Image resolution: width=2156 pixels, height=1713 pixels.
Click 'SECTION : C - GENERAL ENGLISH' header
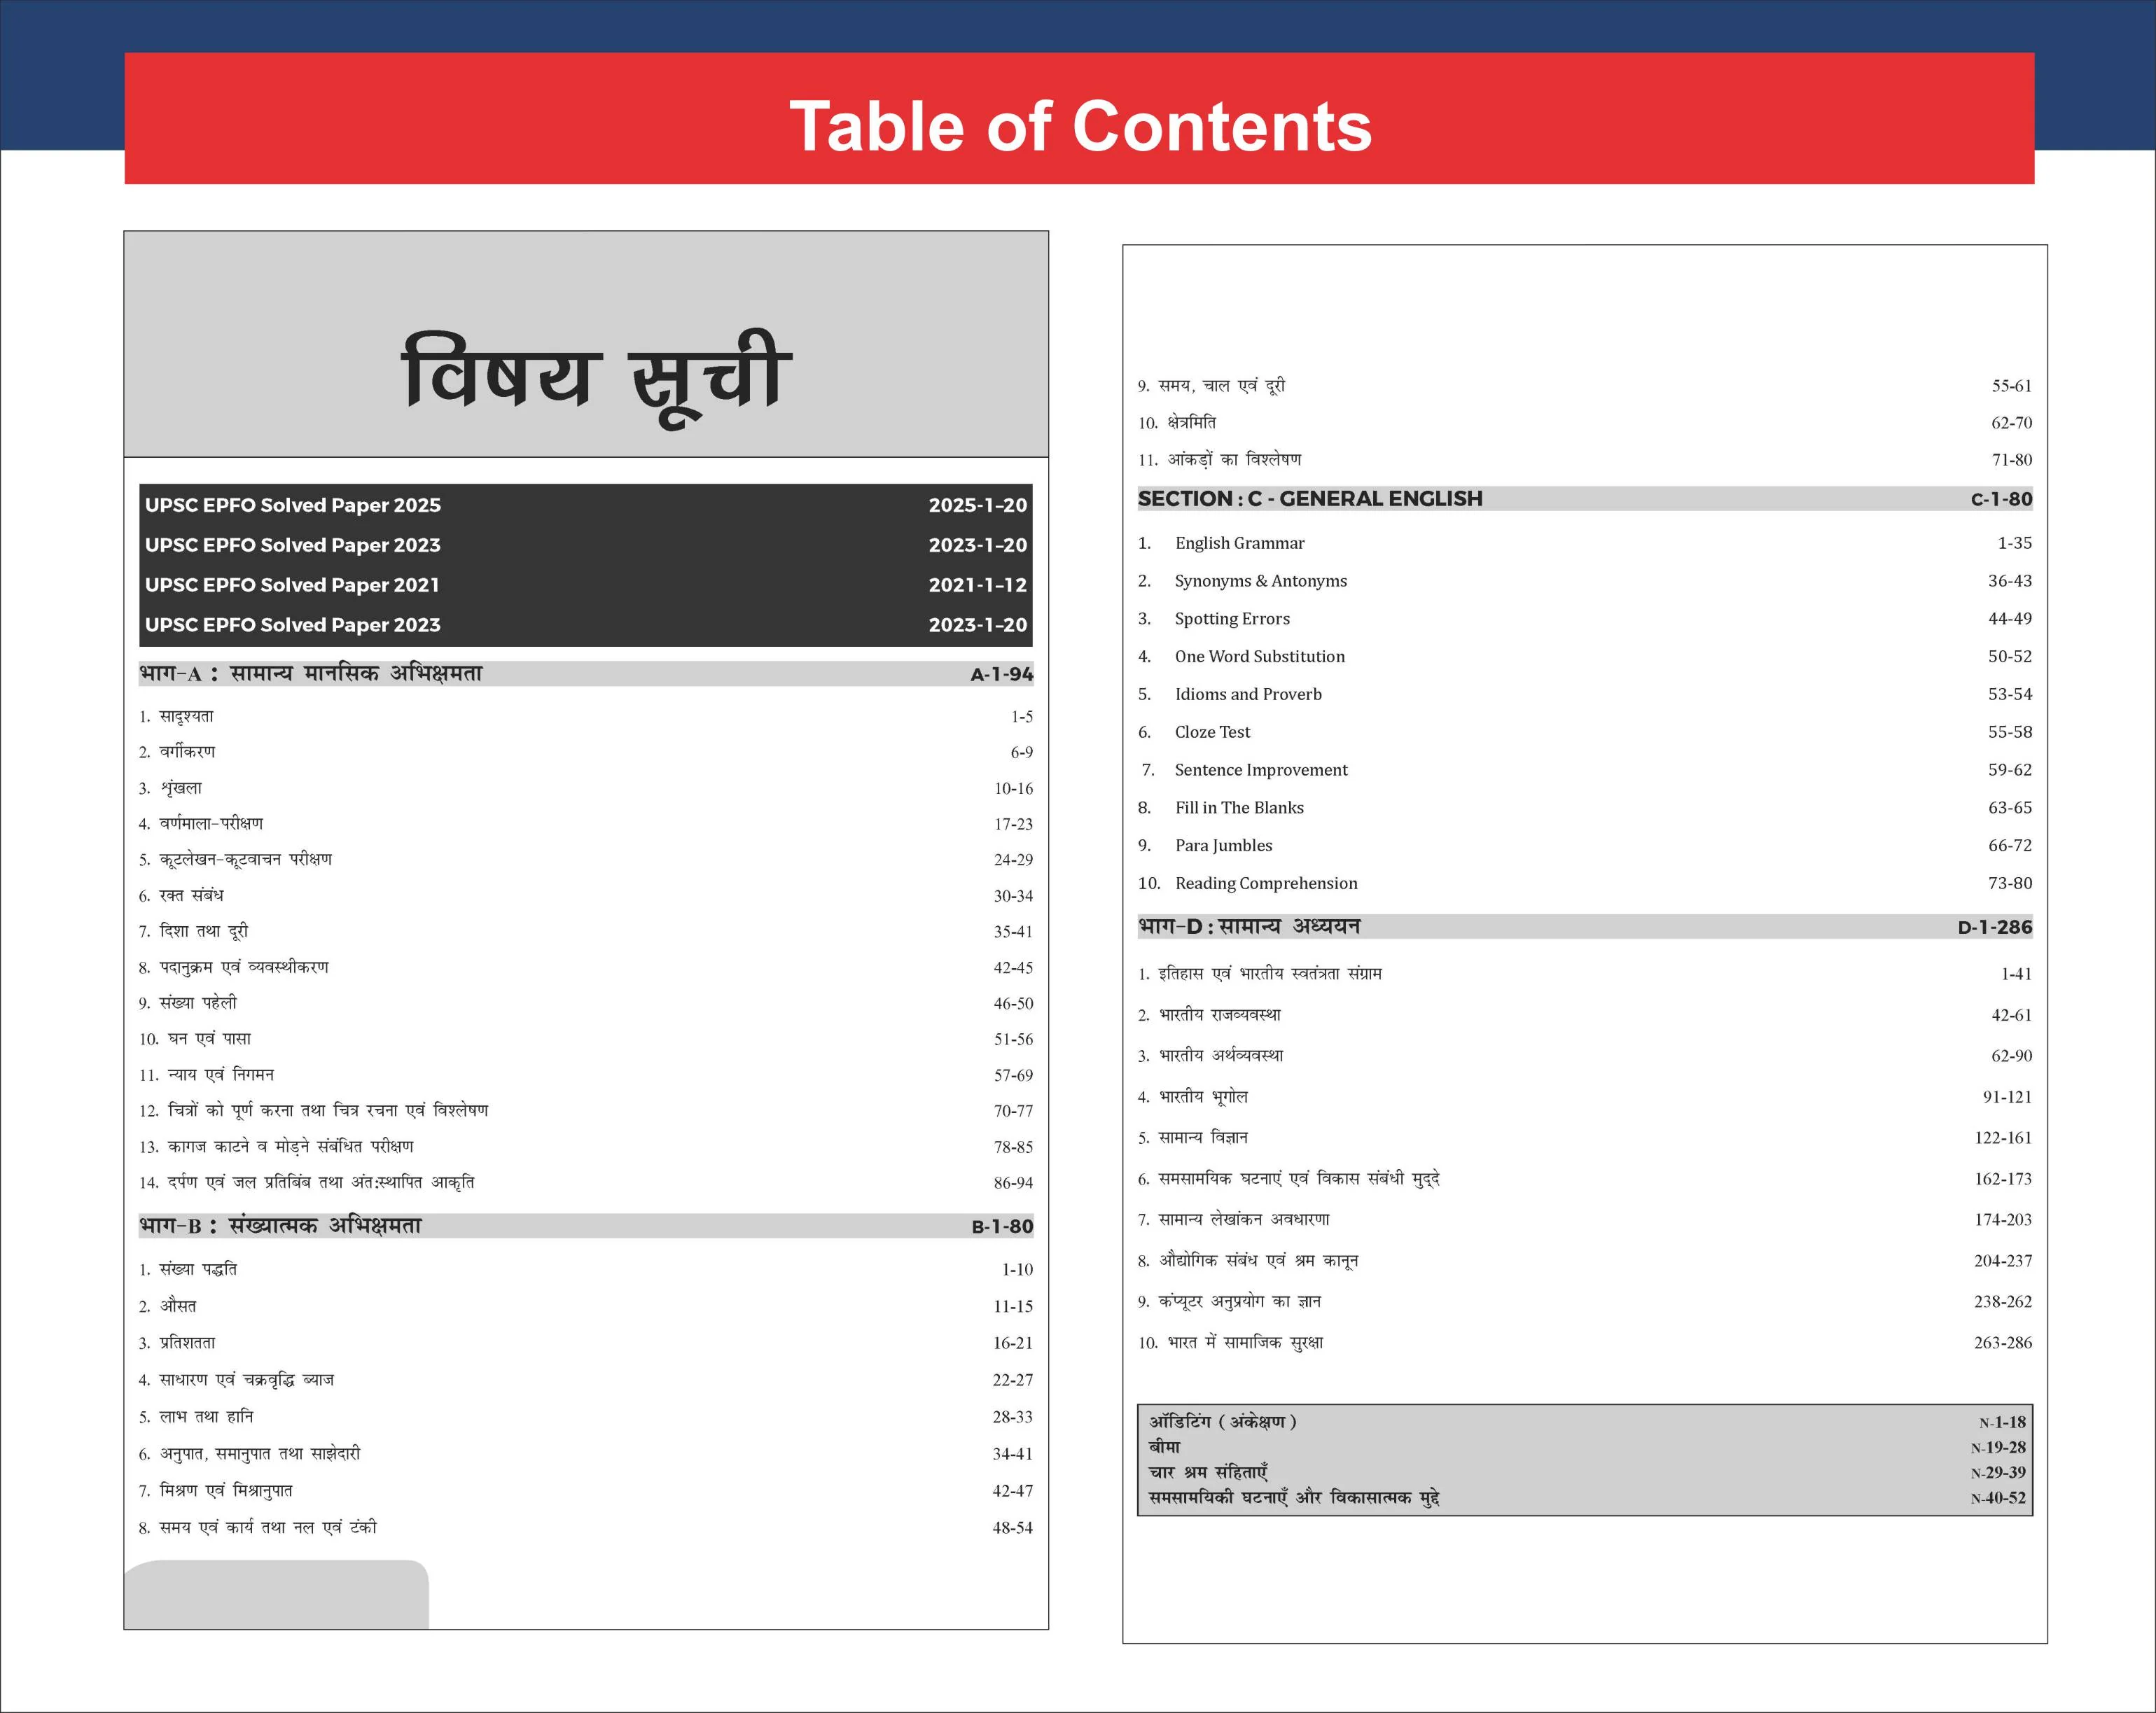point(1310,498)
